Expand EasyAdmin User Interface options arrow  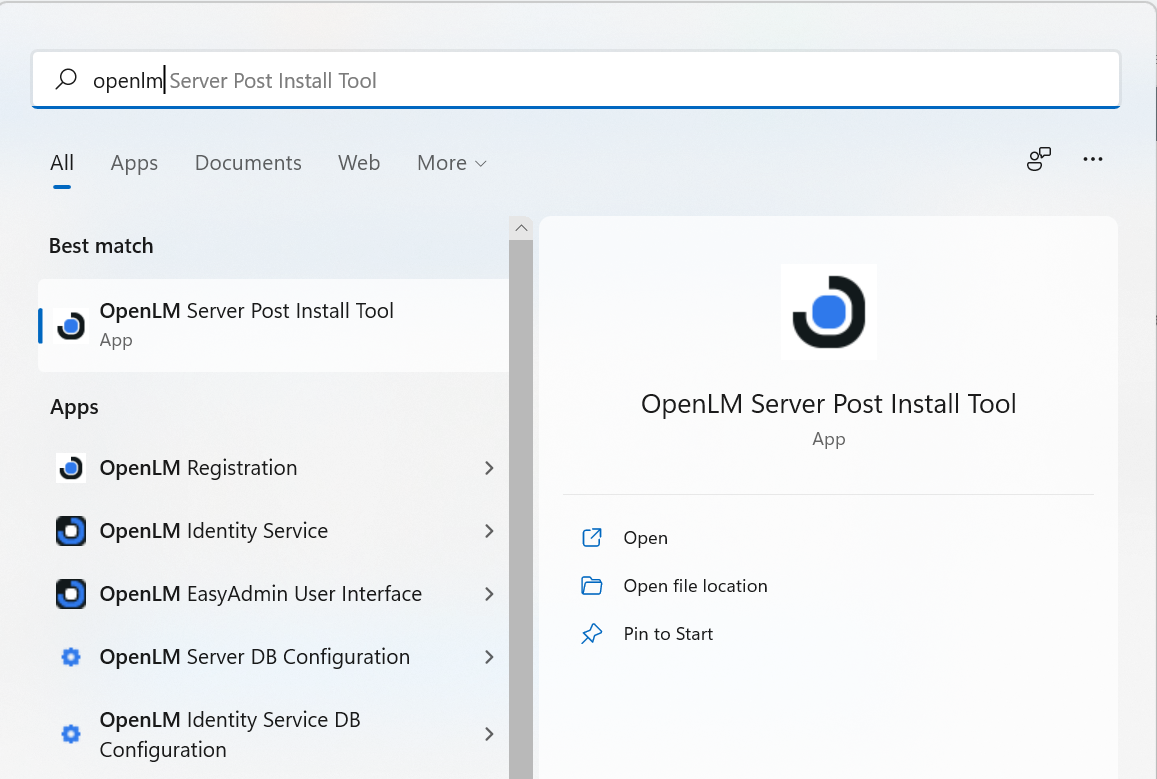489,594
